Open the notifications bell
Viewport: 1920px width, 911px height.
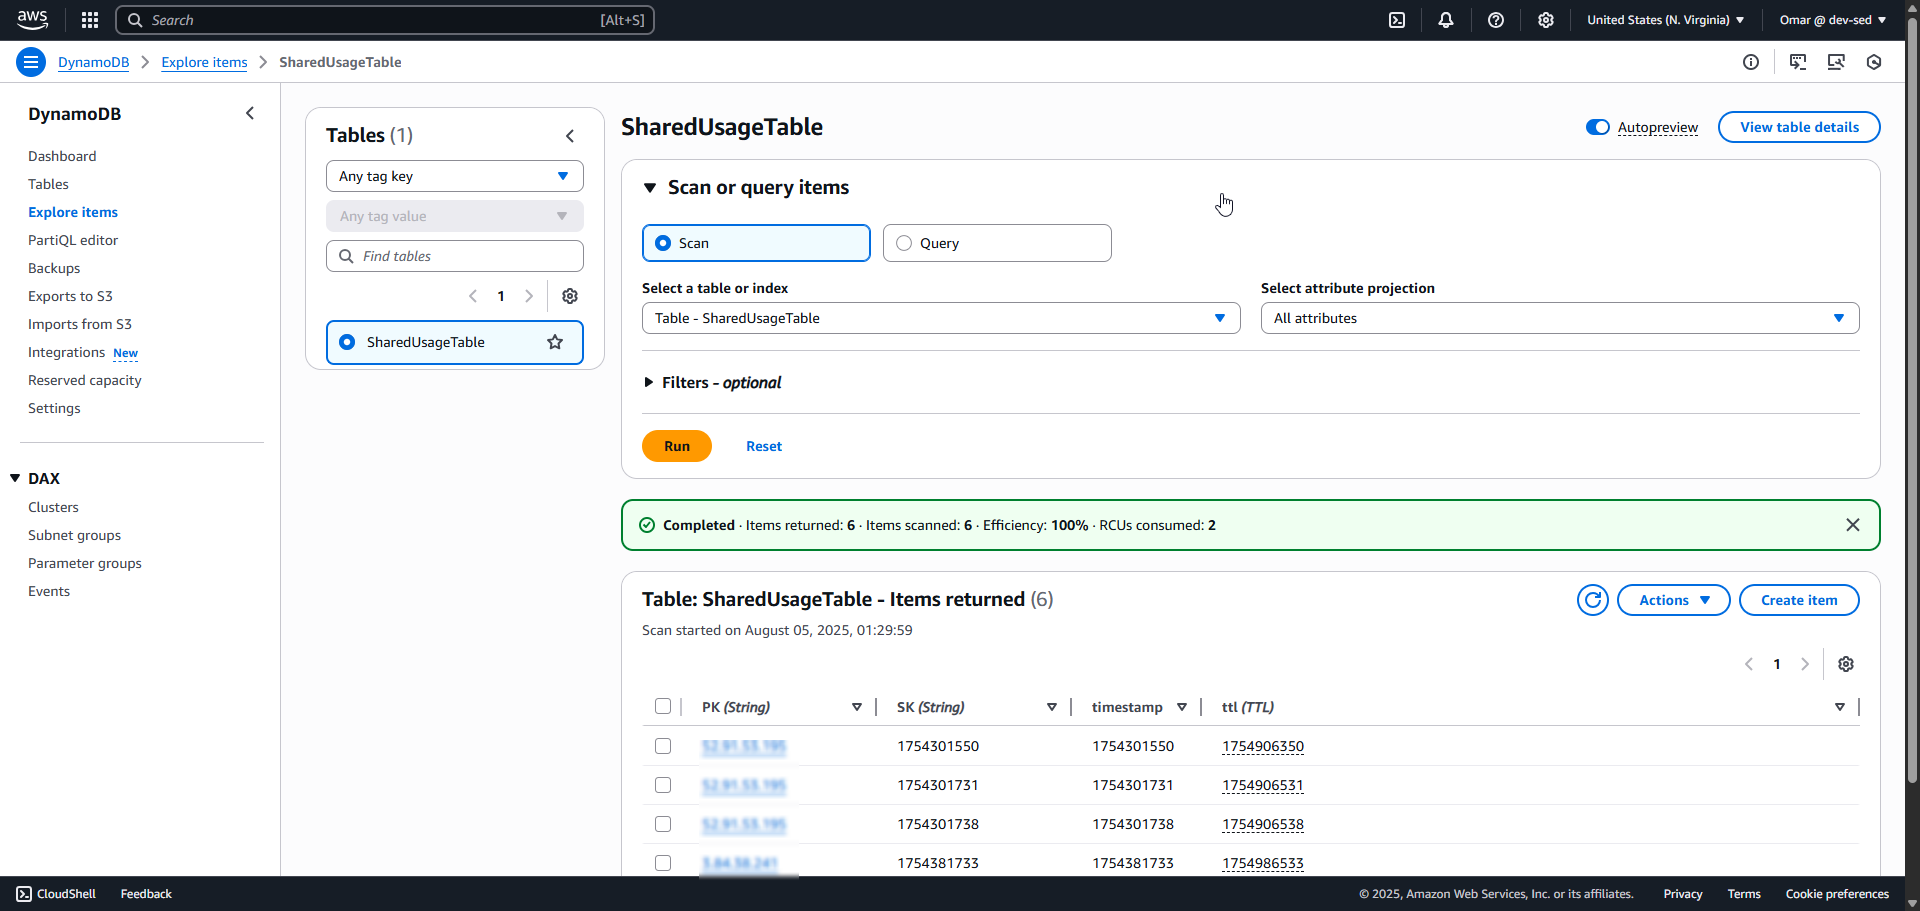tap(1446, 20)
